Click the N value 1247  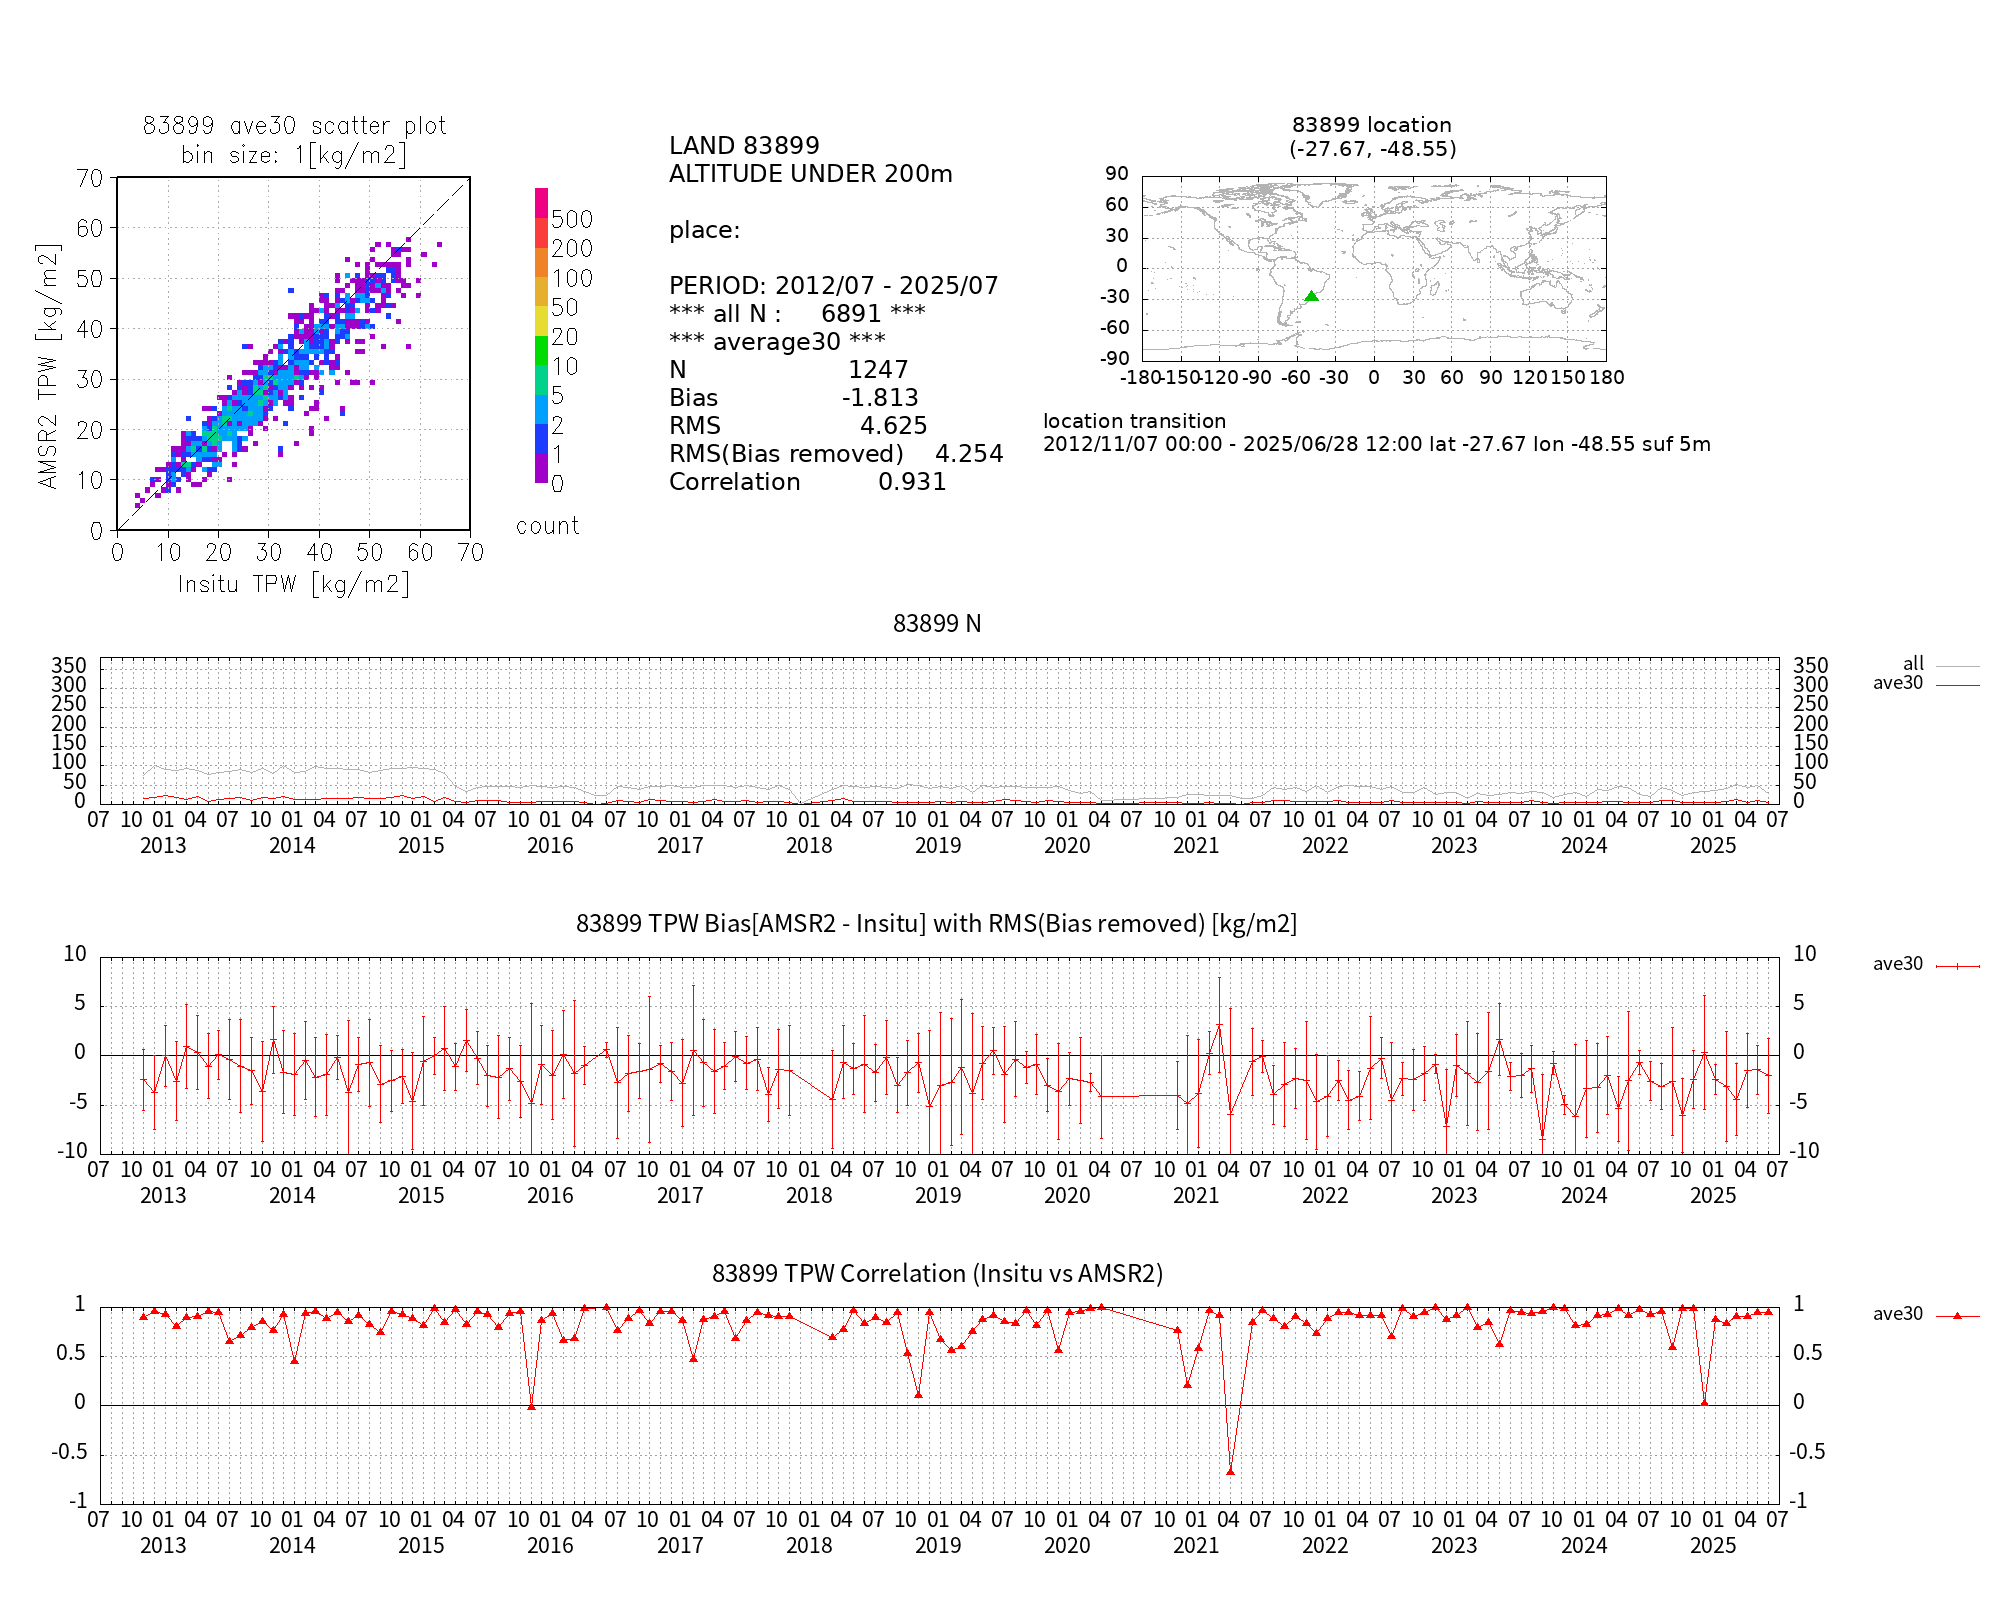pyautogui.click(x=878, y=370)
